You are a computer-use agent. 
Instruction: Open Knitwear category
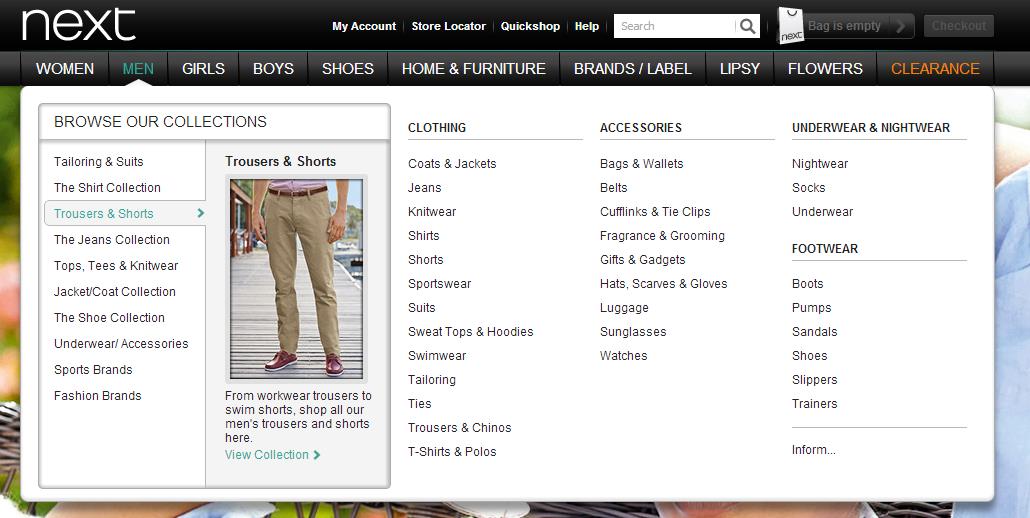coord(432,211)
